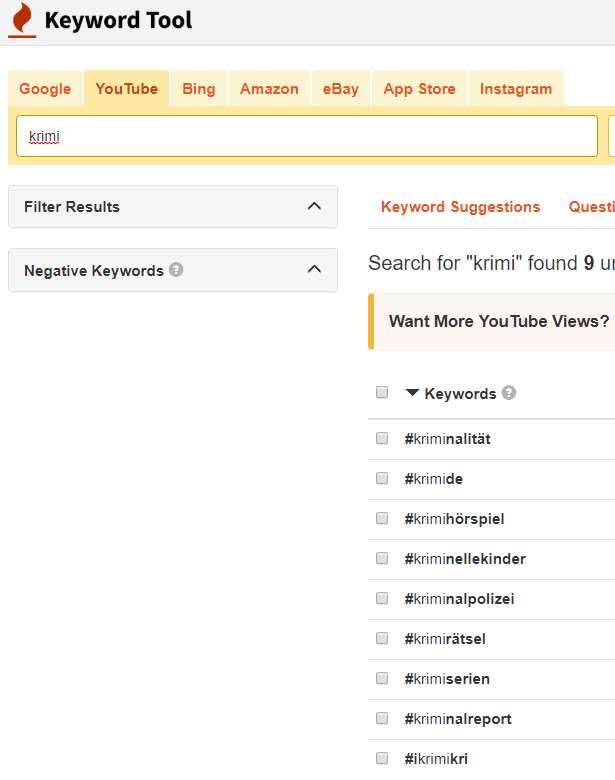The image size is (615, 780).
Task: Check the #krimiserien checkbox
Action: point(382,678)
